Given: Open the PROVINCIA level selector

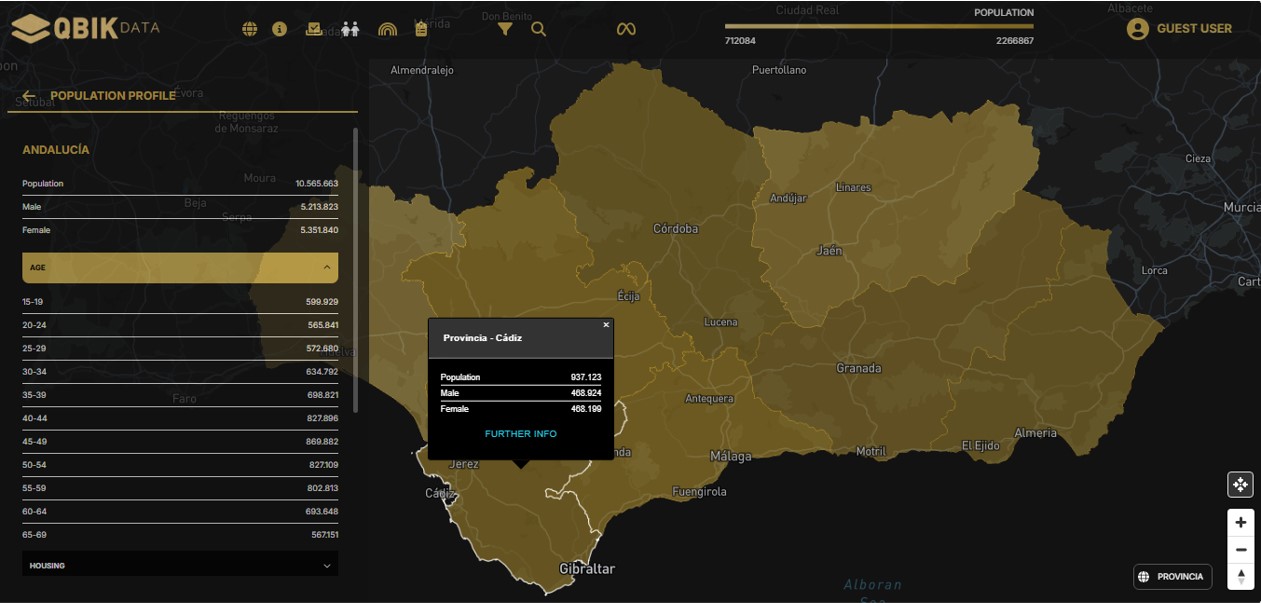Looking at the screenshot, I should click(1172, 577).
